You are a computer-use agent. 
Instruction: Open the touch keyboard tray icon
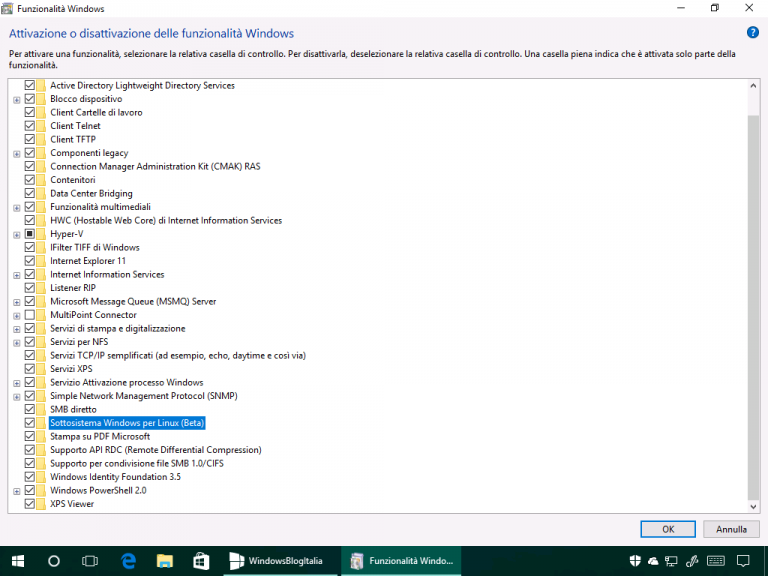716,561
